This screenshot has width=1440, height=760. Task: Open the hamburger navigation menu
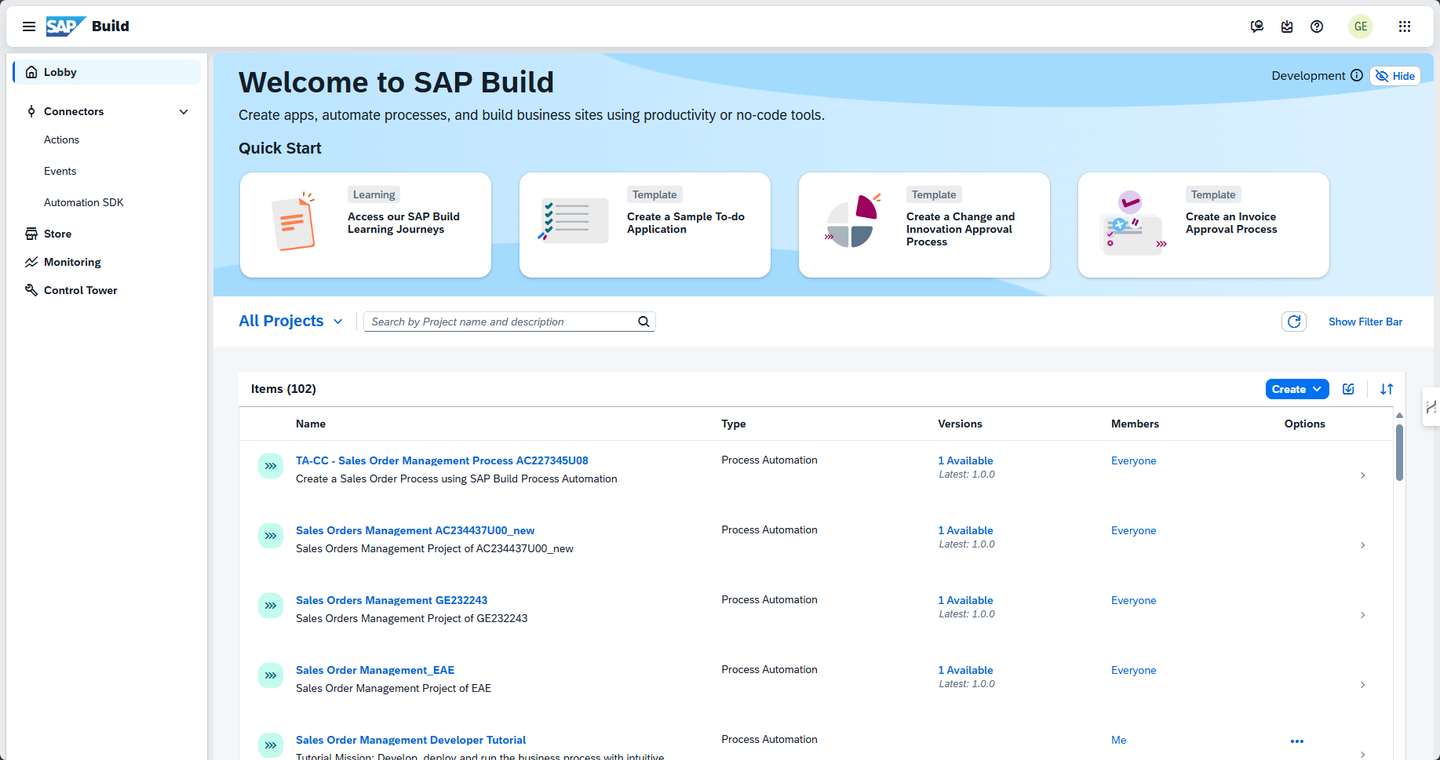click(x=29, y=27)
